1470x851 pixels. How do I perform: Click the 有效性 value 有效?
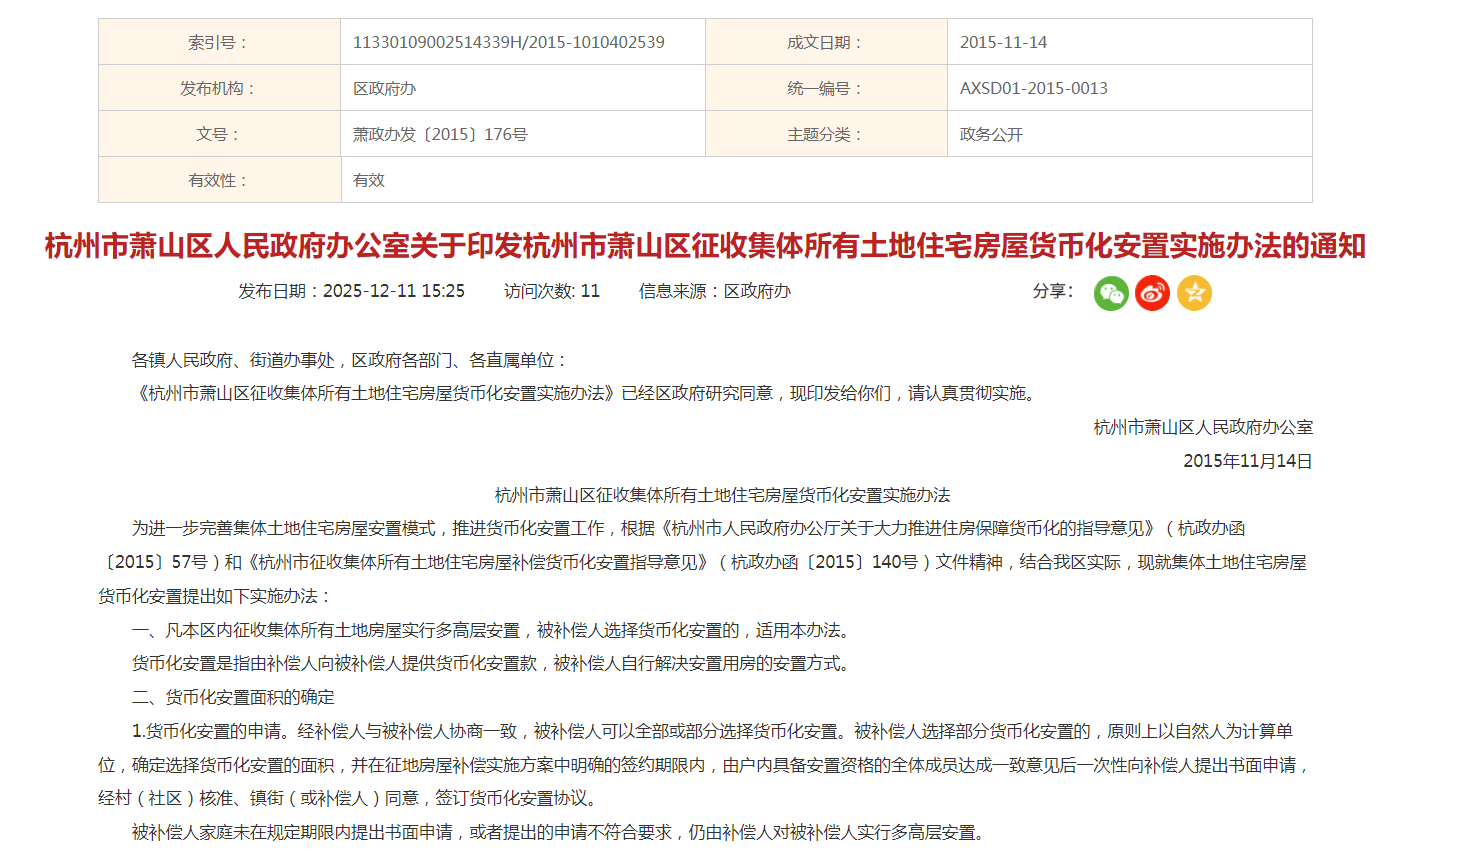(x=369, y=180)
